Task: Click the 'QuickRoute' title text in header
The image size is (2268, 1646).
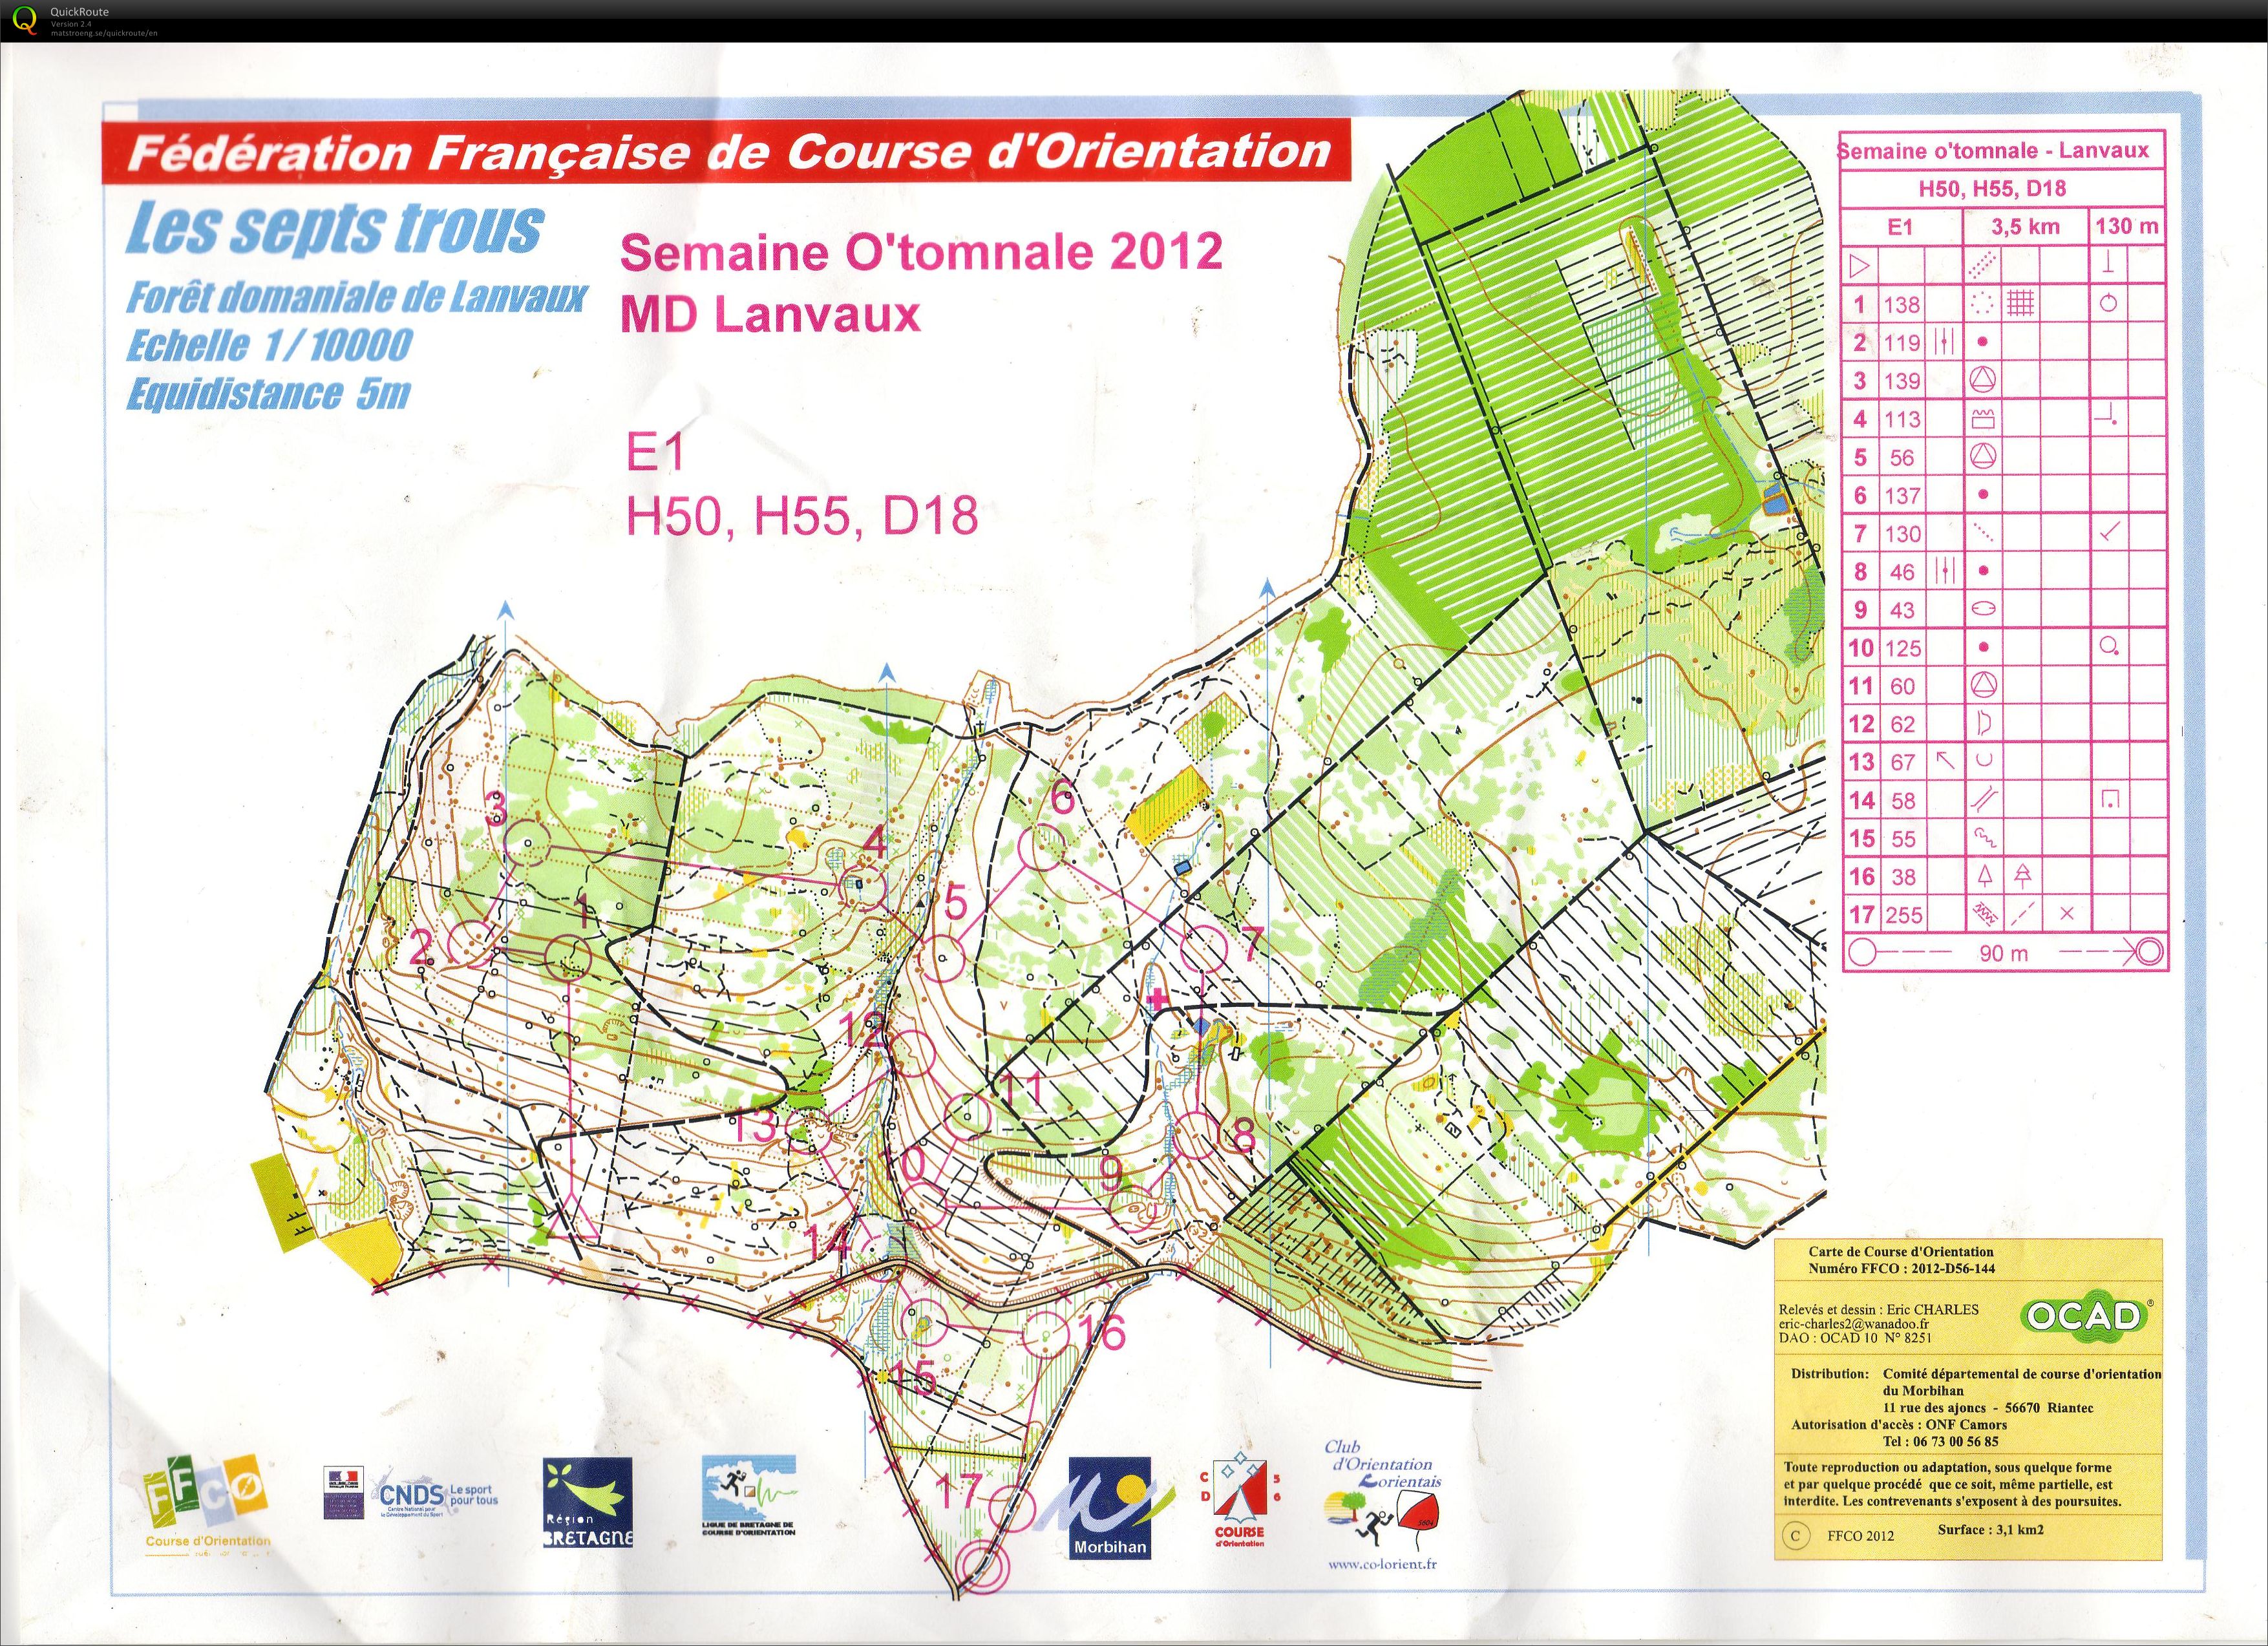Action: point(80,12)
